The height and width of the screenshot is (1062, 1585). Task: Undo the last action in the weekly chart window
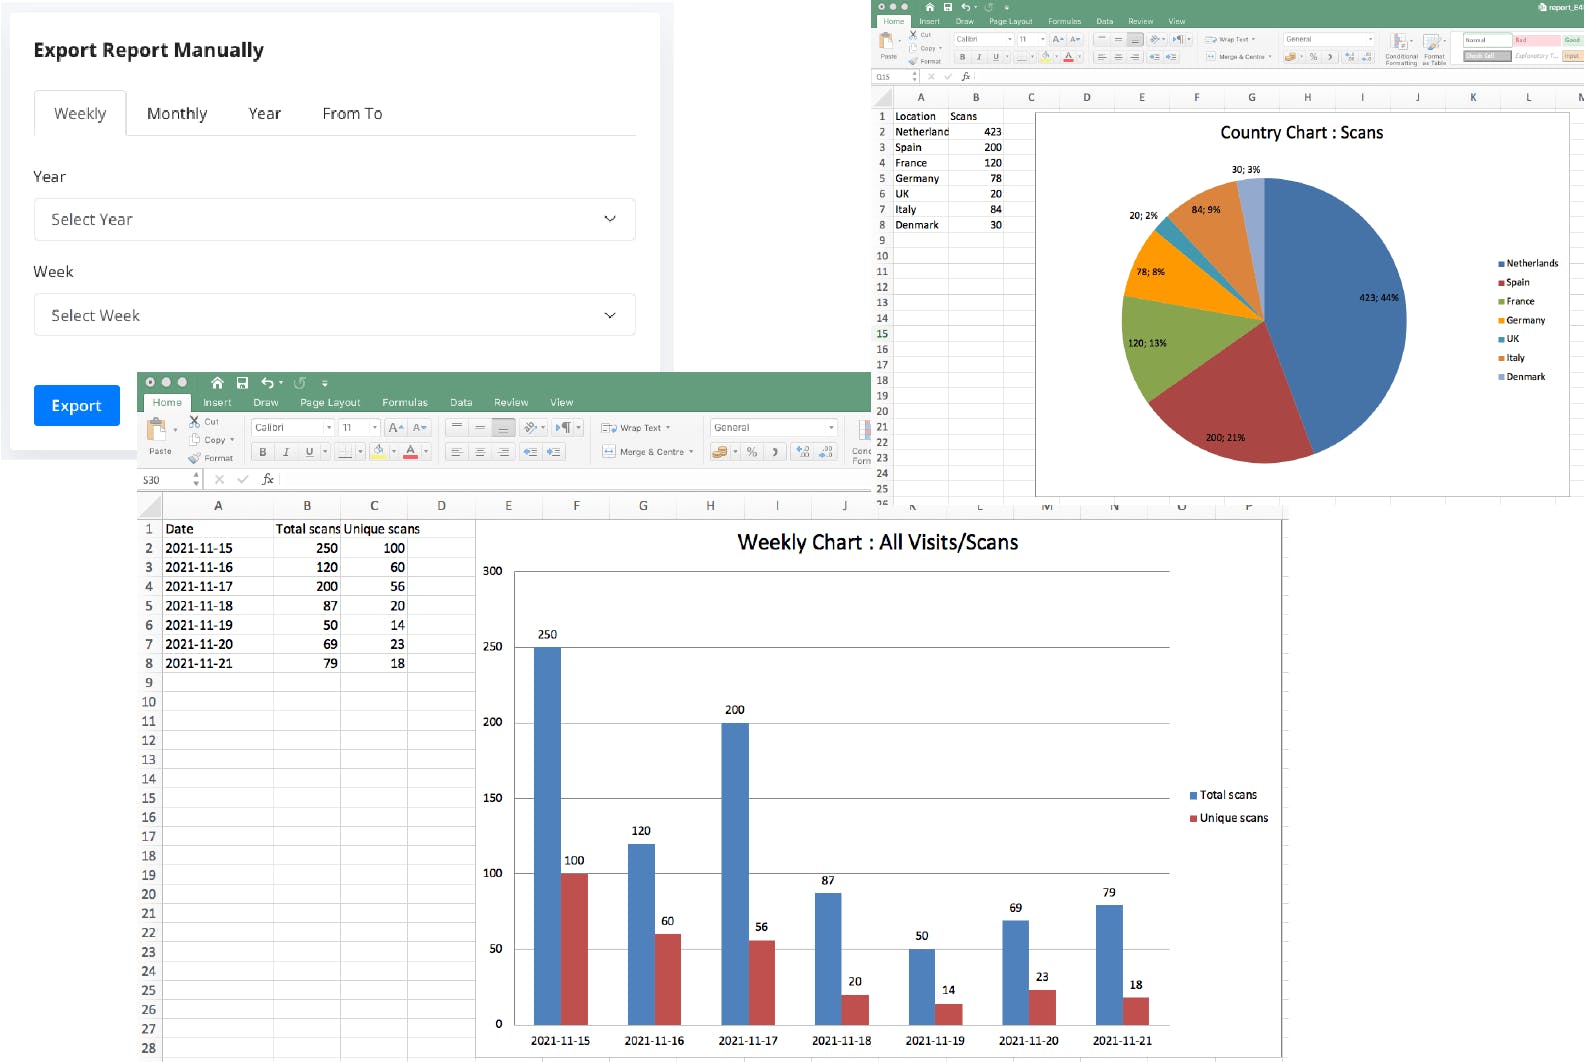pos(267,383)
